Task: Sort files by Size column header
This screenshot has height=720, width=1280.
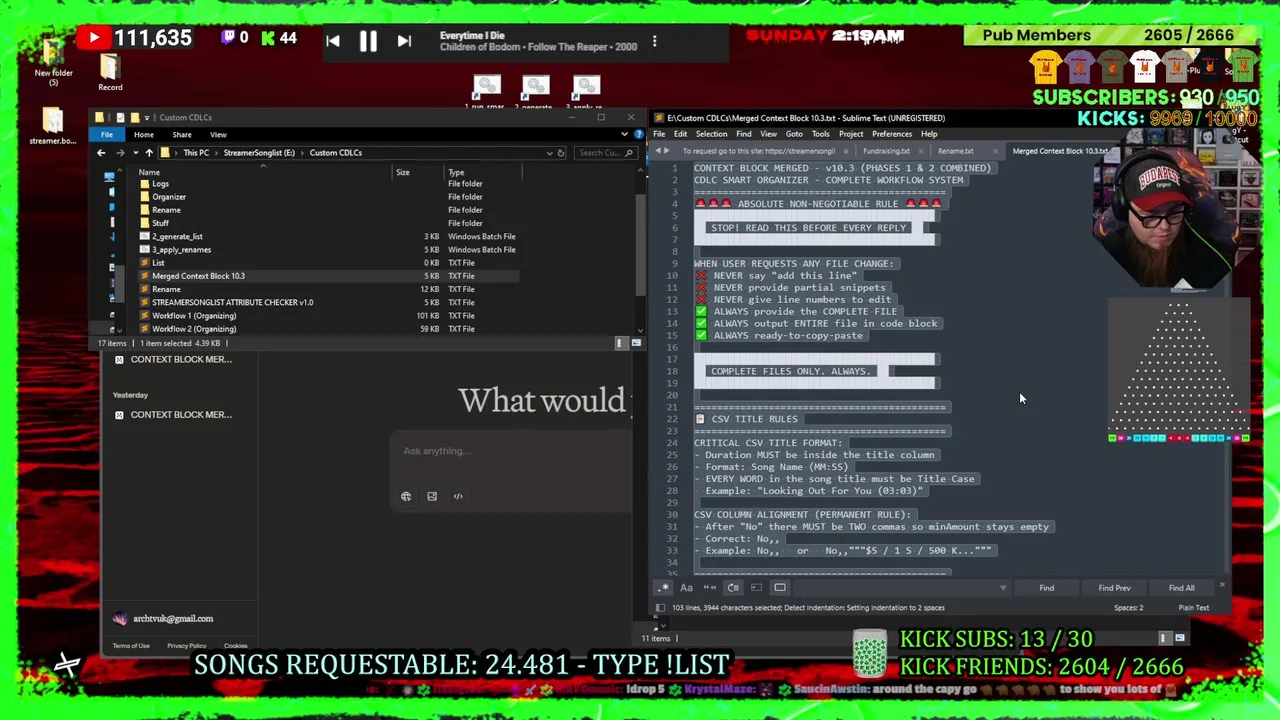Action: (402, 172)
